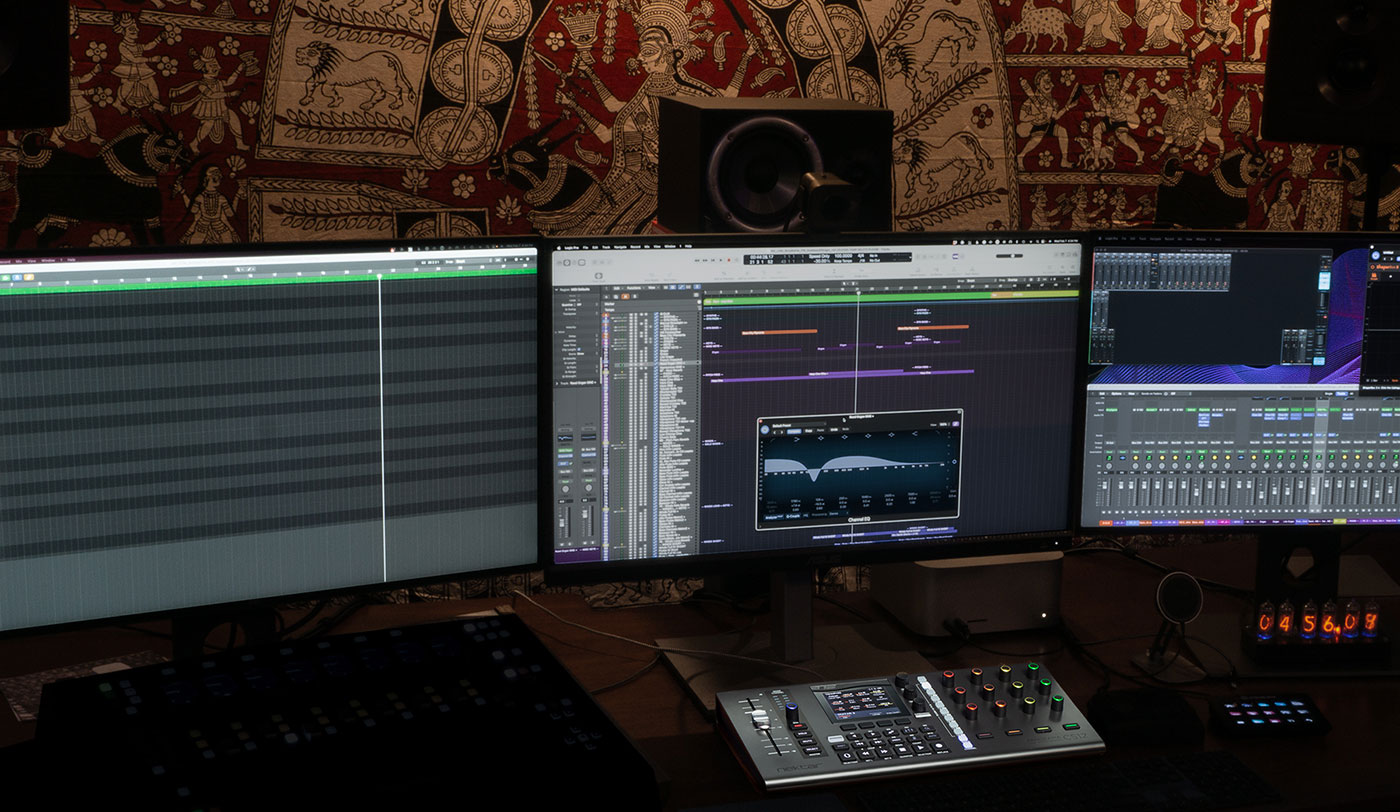Click the Copy button in Channel EQ
This screenshot has height=812, width=1400.
pos(808,431)
